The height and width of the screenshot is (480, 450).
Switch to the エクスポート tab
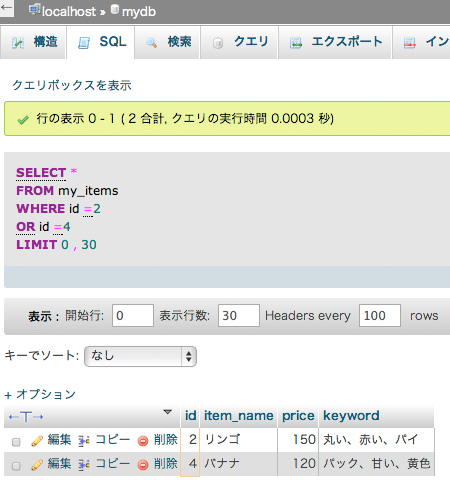click(x=335, y=42)
